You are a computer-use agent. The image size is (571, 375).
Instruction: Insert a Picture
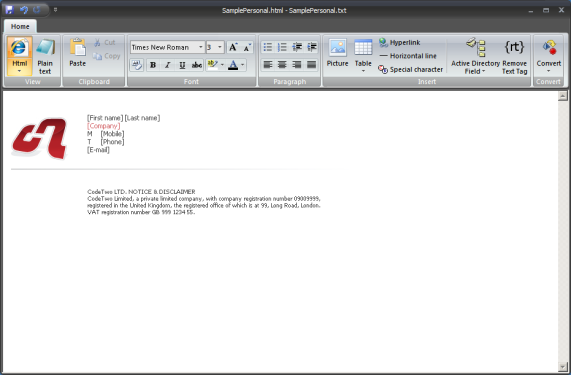338,53
